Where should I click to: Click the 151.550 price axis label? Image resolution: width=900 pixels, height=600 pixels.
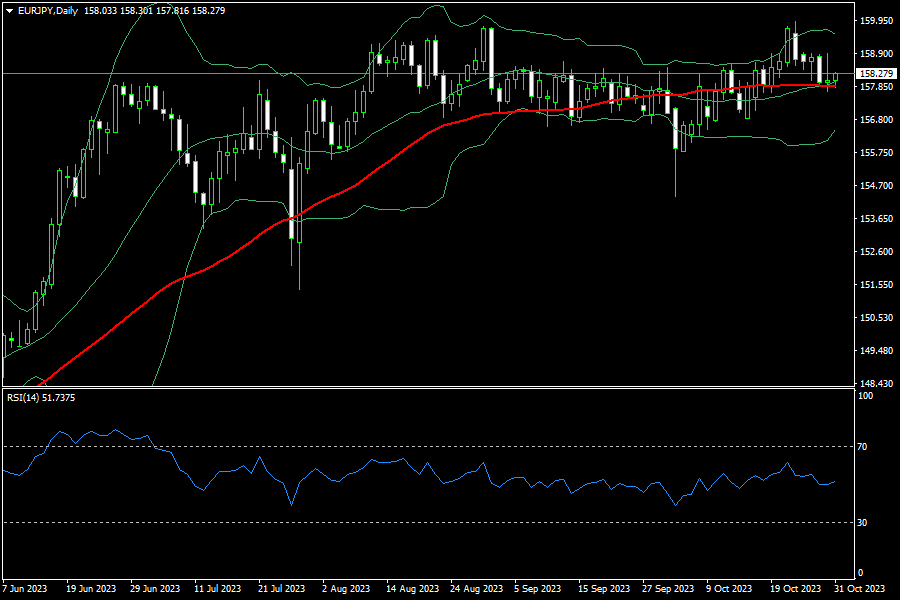[876, 285]
